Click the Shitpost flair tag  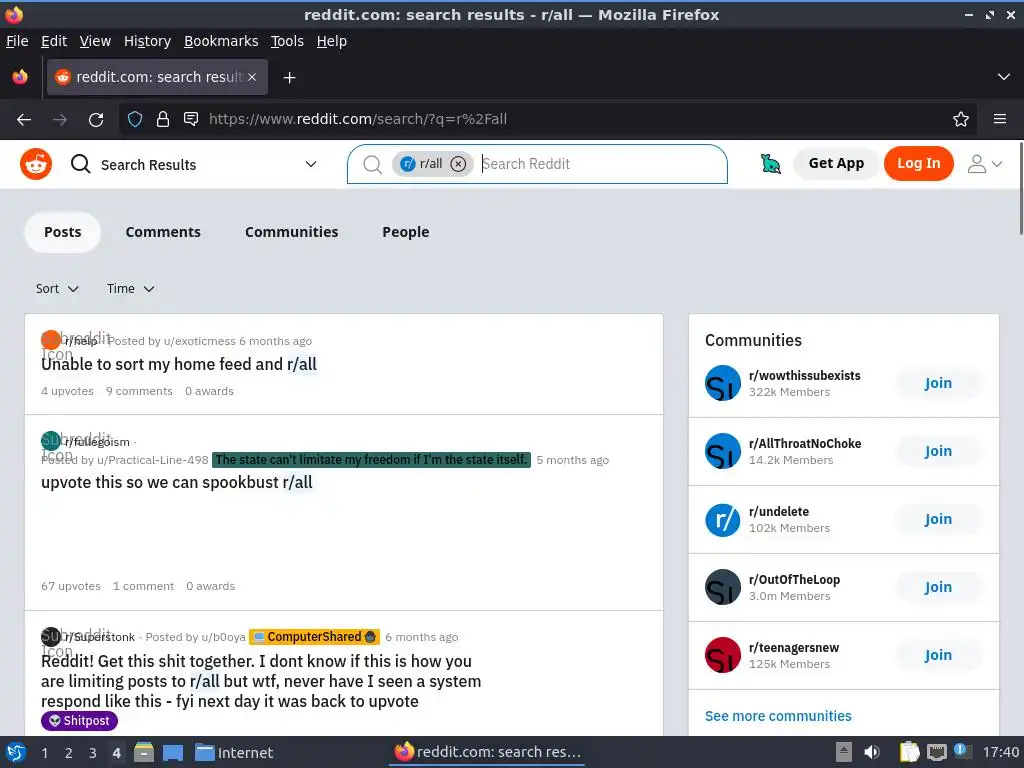[x=80, y=721]
